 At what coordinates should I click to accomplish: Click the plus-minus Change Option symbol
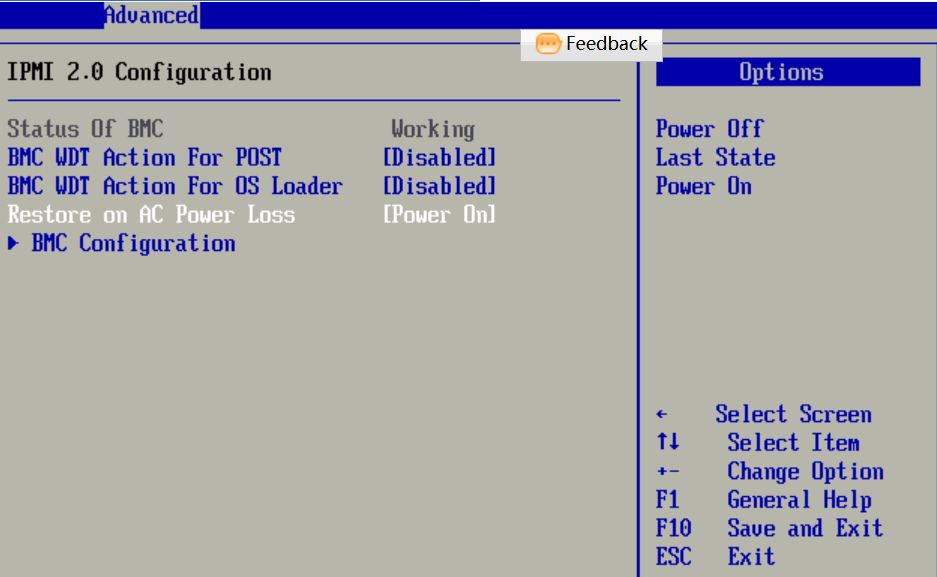(x=669, y=472)
